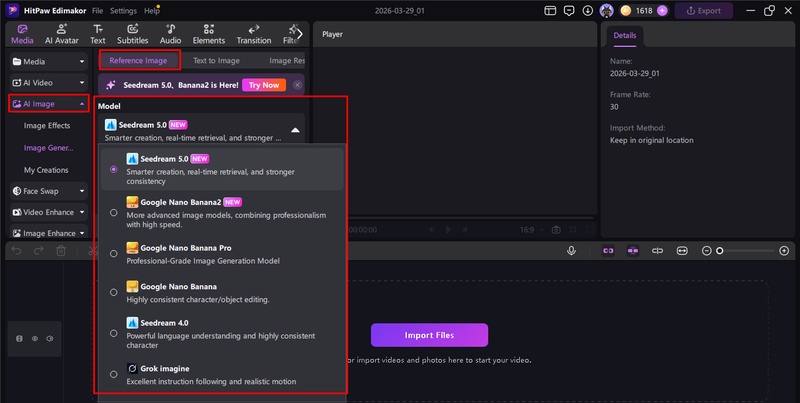Open the Elements panel

pyautogui.click(x=209, y=34)
